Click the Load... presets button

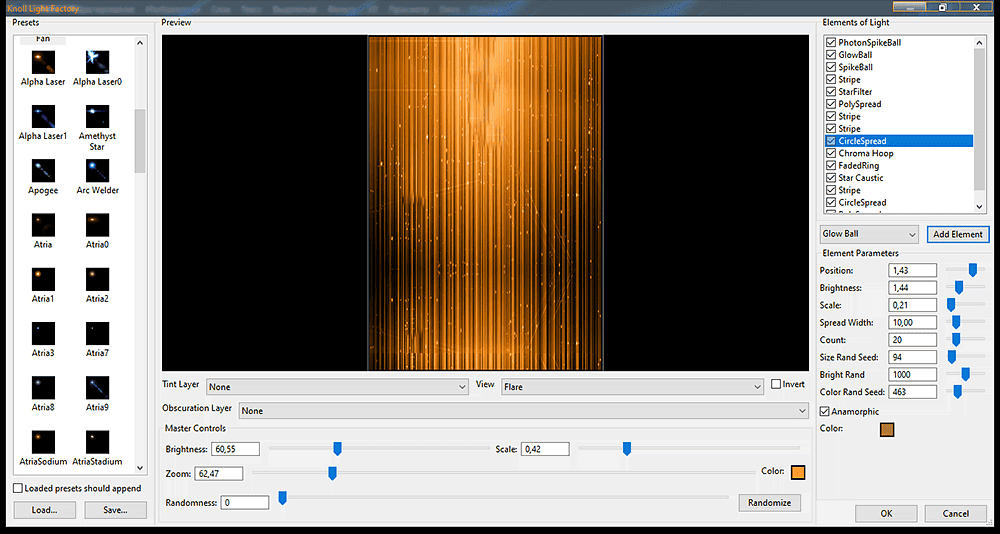click(45, 510)
